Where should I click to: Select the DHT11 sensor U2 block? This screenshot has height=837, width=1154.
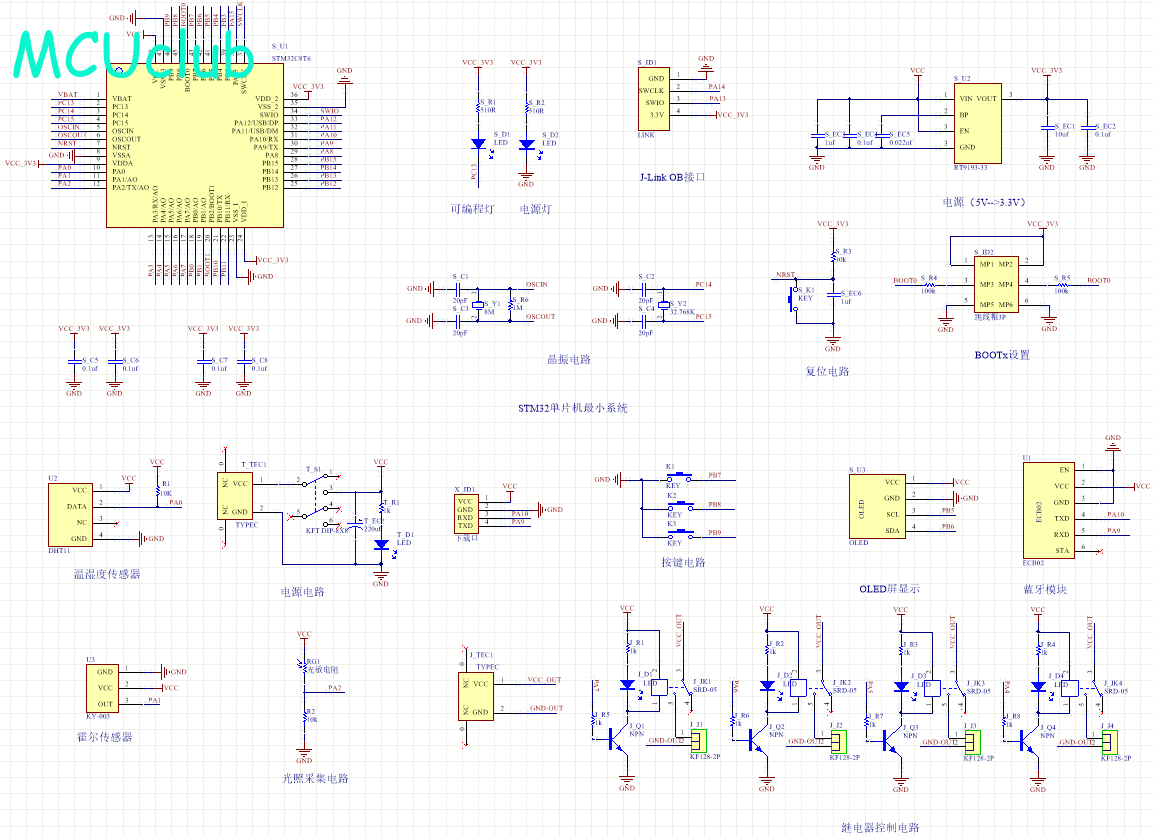(70, 515)
